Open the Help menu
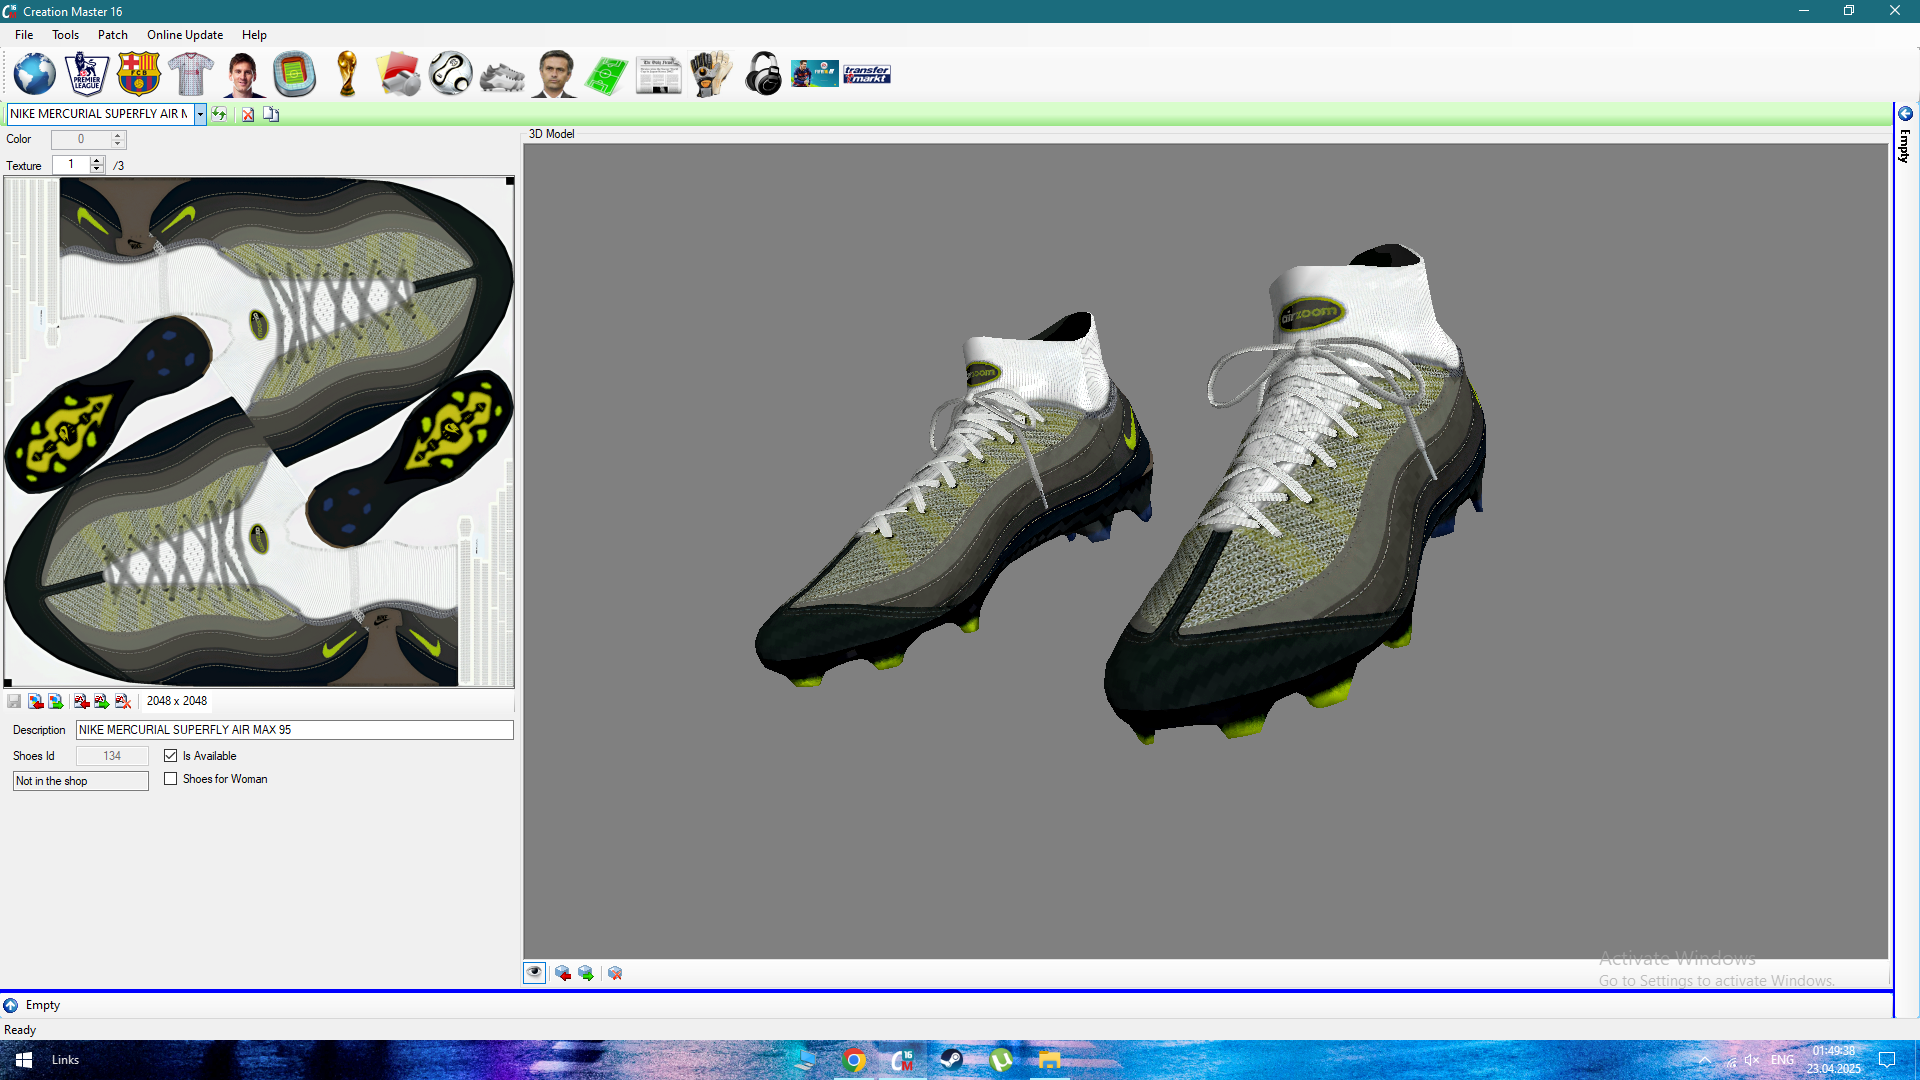This screenshot has height=1080, width=1920. (x=254, y=35)
